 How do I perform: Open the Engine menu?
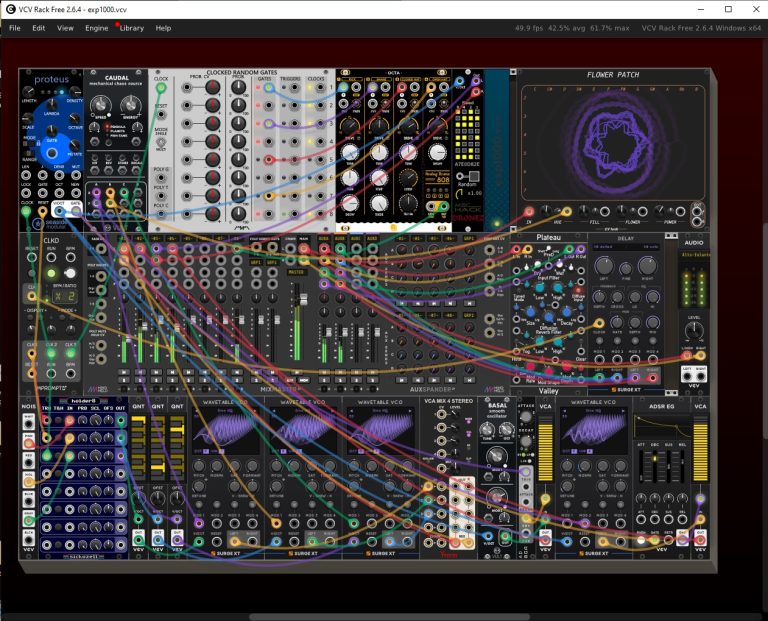[96, 28]
